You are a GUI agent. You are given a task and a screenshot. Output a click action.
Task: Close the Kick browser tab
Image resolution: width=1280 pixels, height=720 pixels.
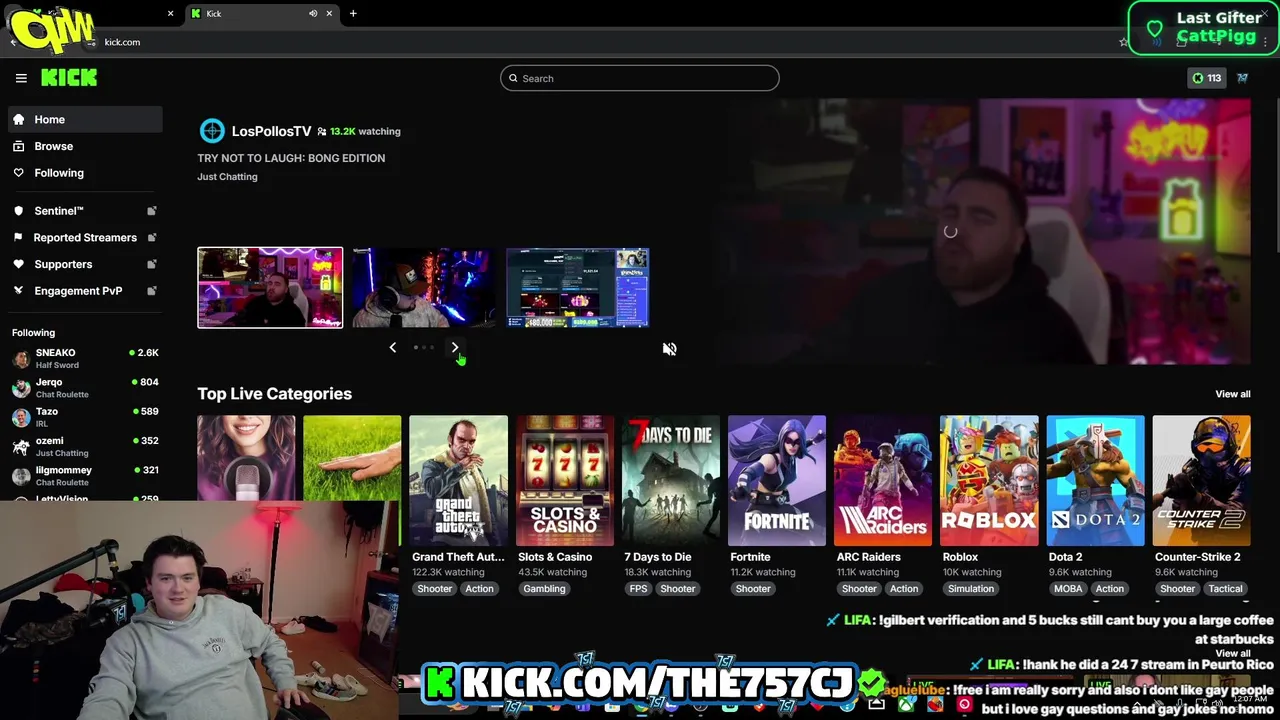click(x=330, y=14)
